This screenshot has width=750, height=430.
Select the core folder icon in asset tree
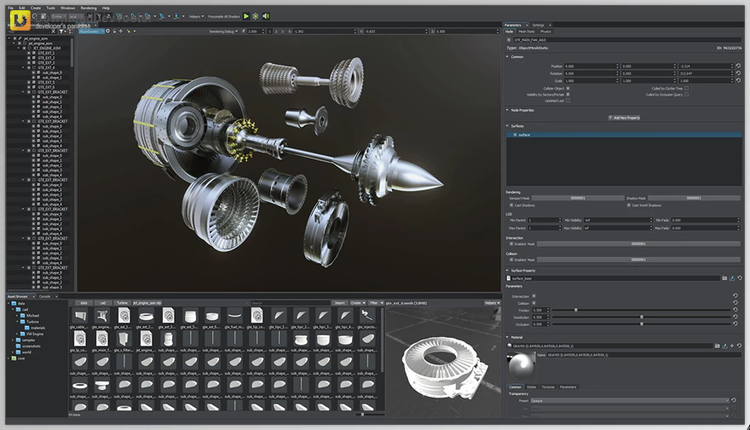14,358
